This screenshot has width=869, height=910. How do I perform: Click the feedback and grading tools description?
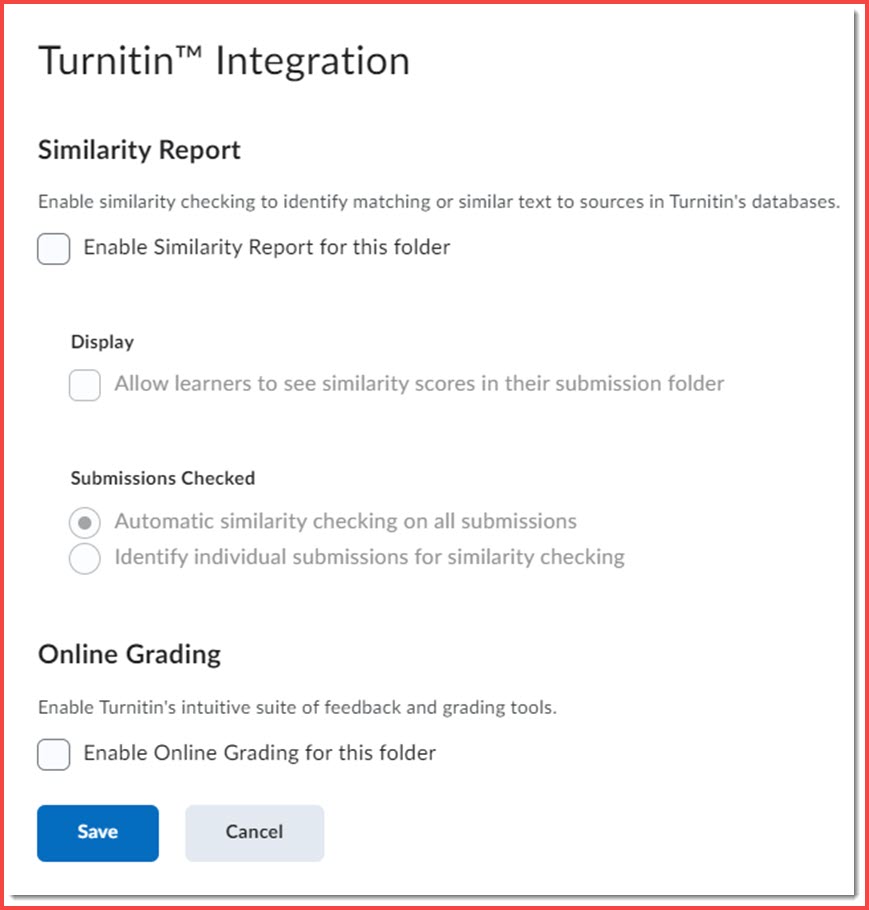(x=296, y=708)
